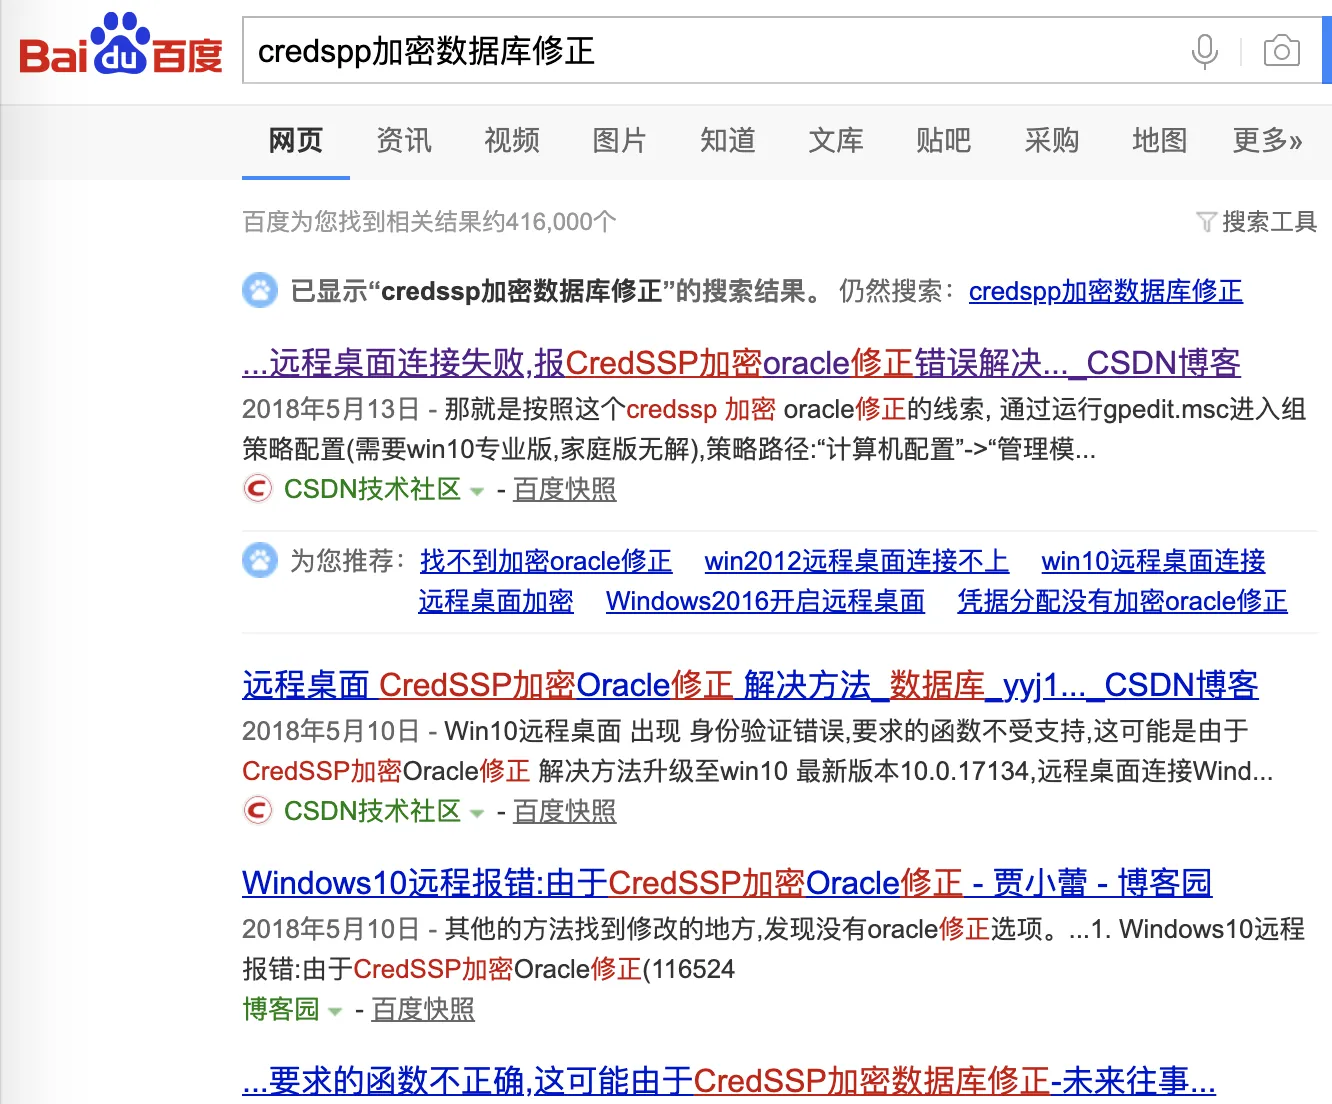Screen dimensions: 1332x1104
Task: Expand dropdown arrow next to 博客园
Action: [335, 1011]
